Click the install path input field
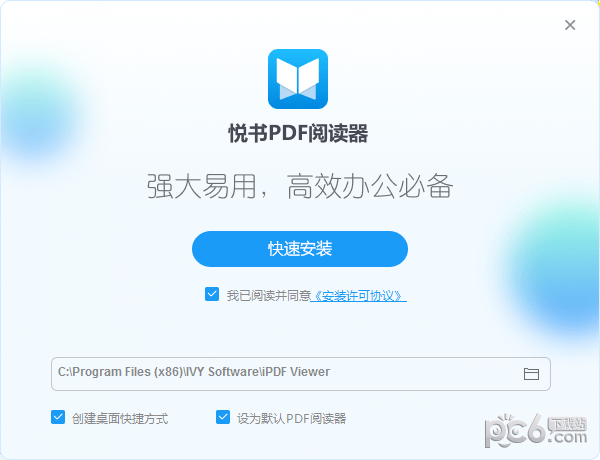 coord(301,374)
